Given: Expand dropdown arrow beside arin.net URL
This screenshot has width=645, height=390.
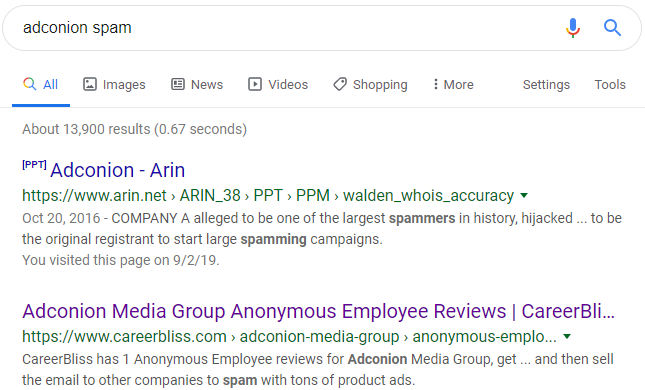Looking at the screenshot, I should 524,195.
